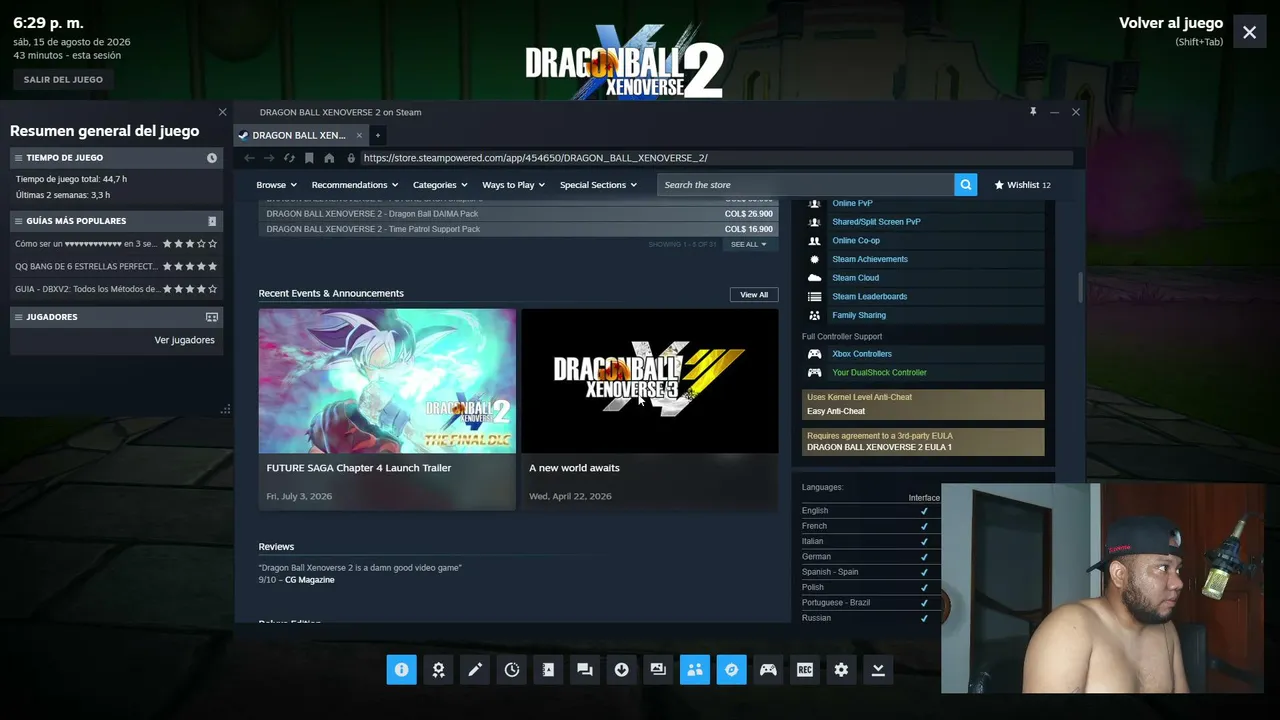The image size is (1280, 720).
Task: Open FUTURE SAGA Chapter 4 Launch Trailer thumbnail
Action: pyautogui.click(x=387, y=381)
